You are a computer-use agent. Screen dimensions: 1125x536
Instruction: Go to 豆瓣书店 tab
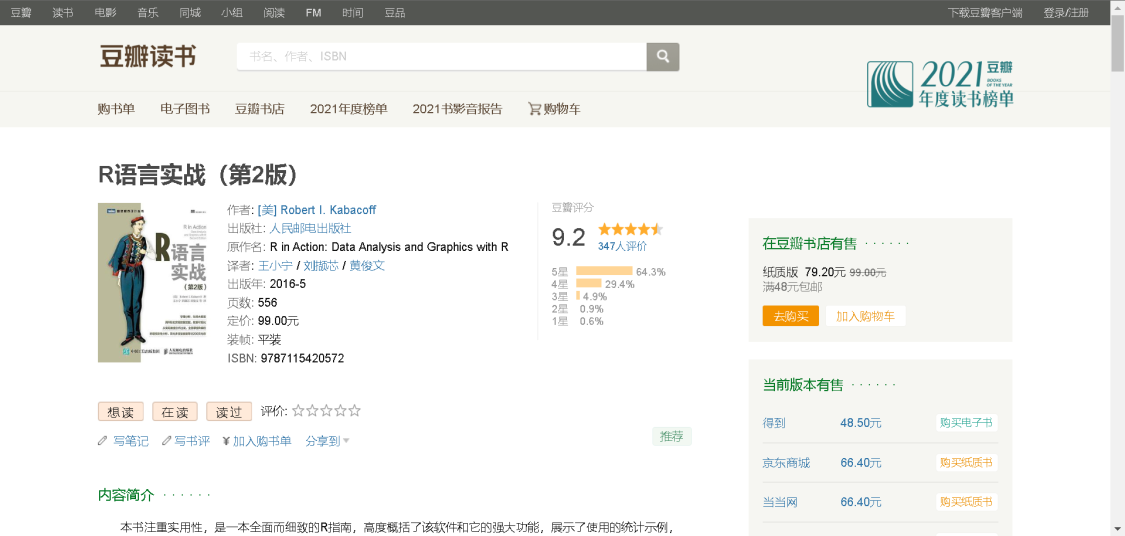(260, 109)
